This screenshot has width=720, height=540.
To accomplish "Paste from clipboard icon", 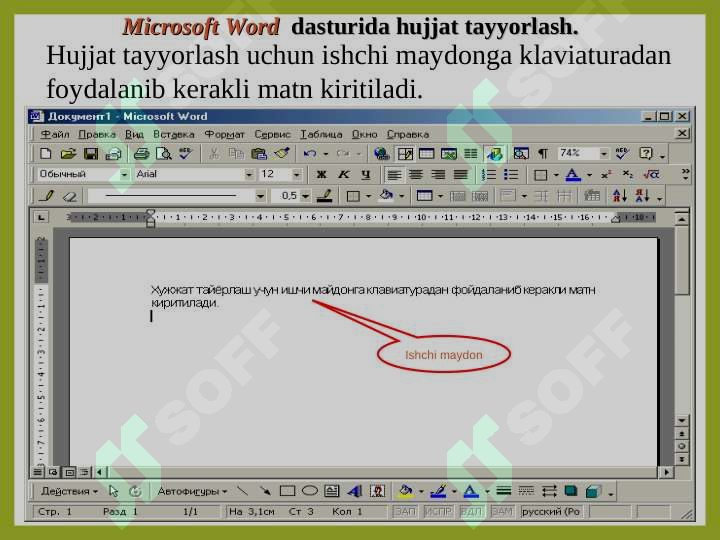I will pos(259,153).
